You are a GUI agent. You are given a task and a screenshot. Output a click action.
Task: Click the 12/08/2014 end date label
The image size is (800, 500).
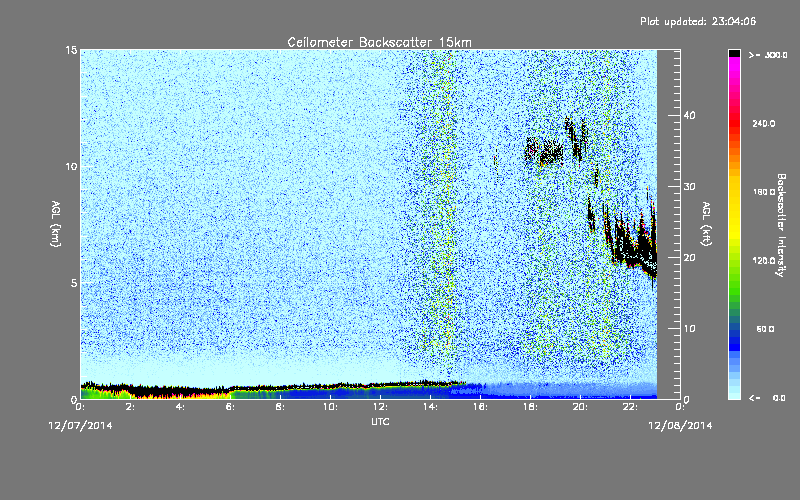click(680, 426)
